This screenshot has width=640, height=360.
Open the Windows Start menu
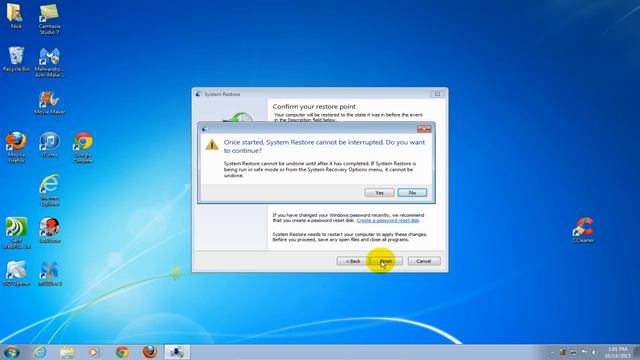11,352
